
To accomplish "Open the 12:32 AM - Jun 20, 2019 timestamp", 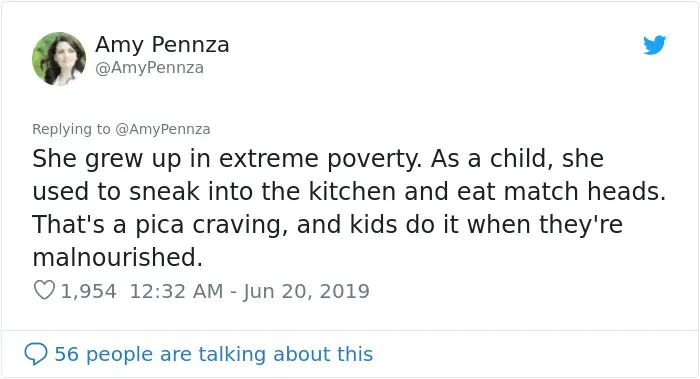I will [250, 292].
